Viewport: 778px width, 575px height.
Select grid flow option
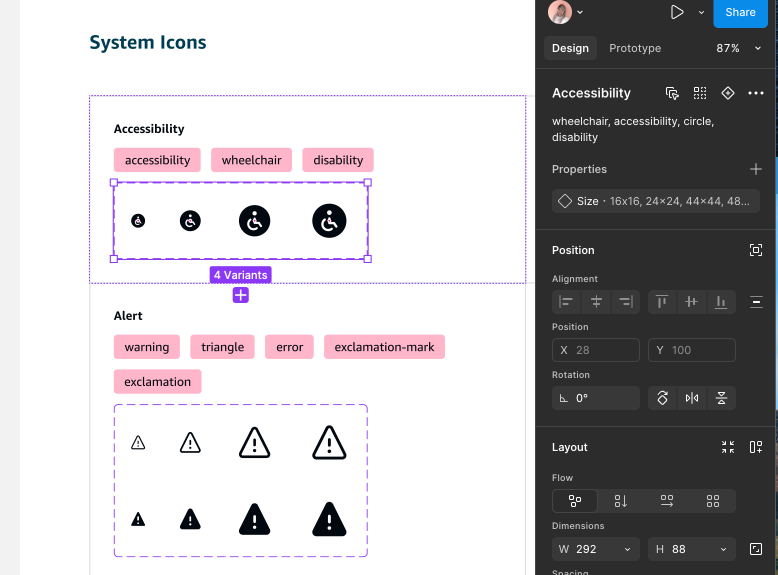click(713, 501)
